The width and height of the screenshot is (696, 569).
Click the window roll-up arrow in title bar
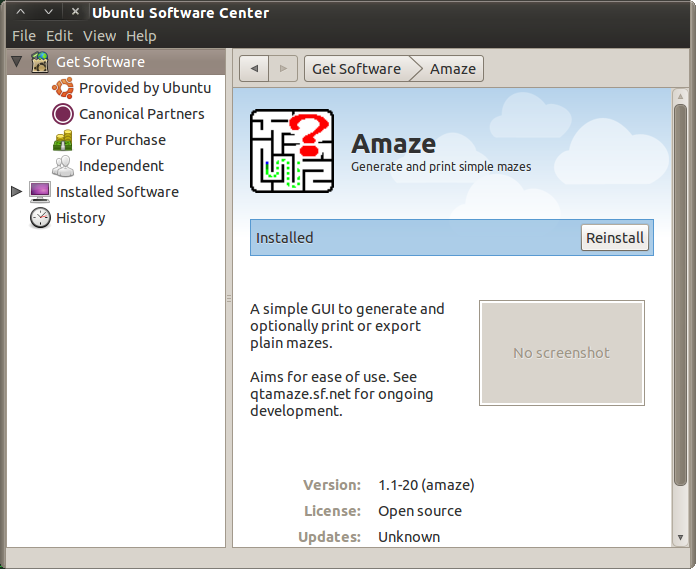point(20,12)
